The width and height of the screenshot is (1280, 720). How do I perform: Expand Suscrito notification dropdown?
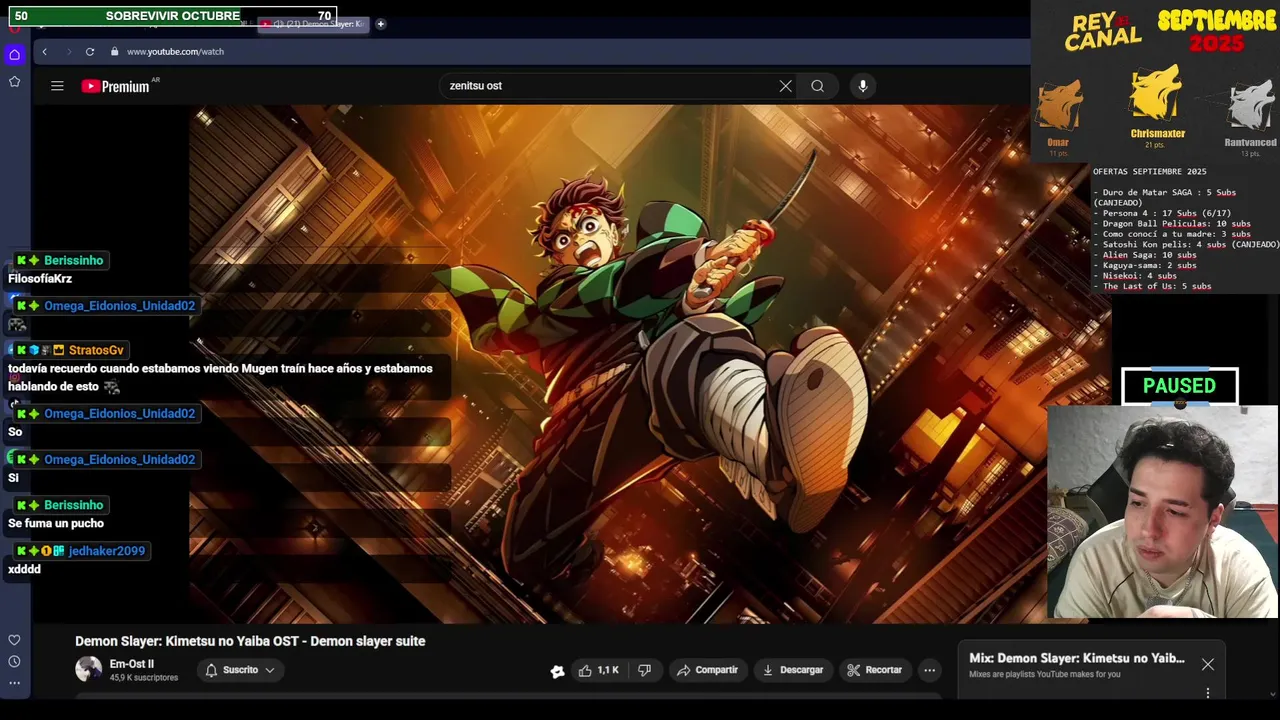point(240,670)
